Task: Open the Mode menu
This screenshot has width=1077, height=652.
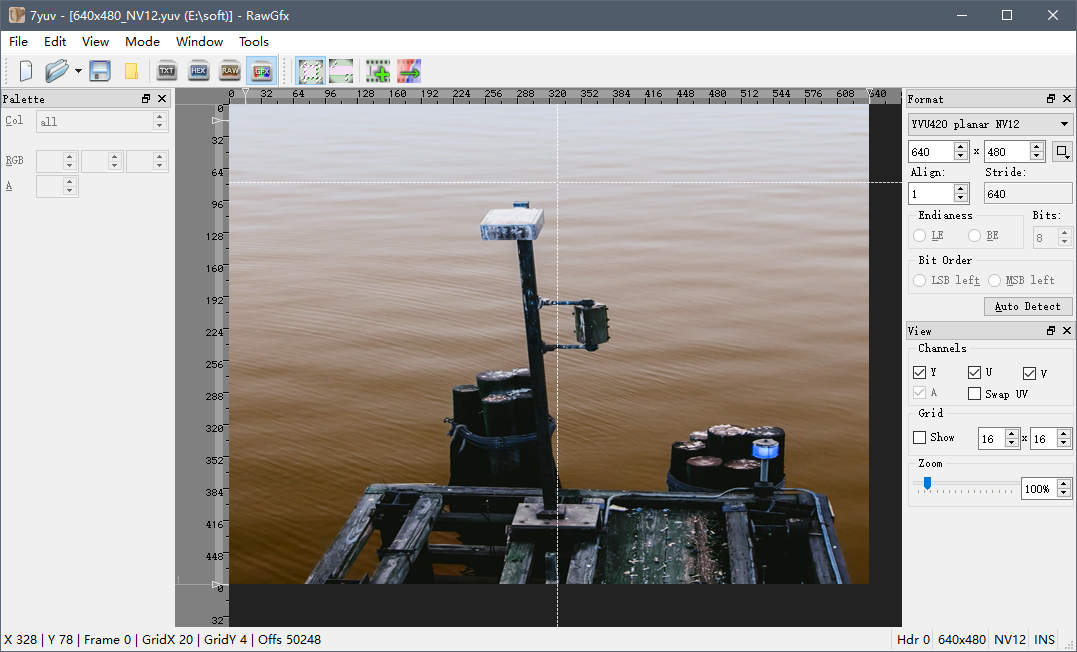Action: [142, 42]
